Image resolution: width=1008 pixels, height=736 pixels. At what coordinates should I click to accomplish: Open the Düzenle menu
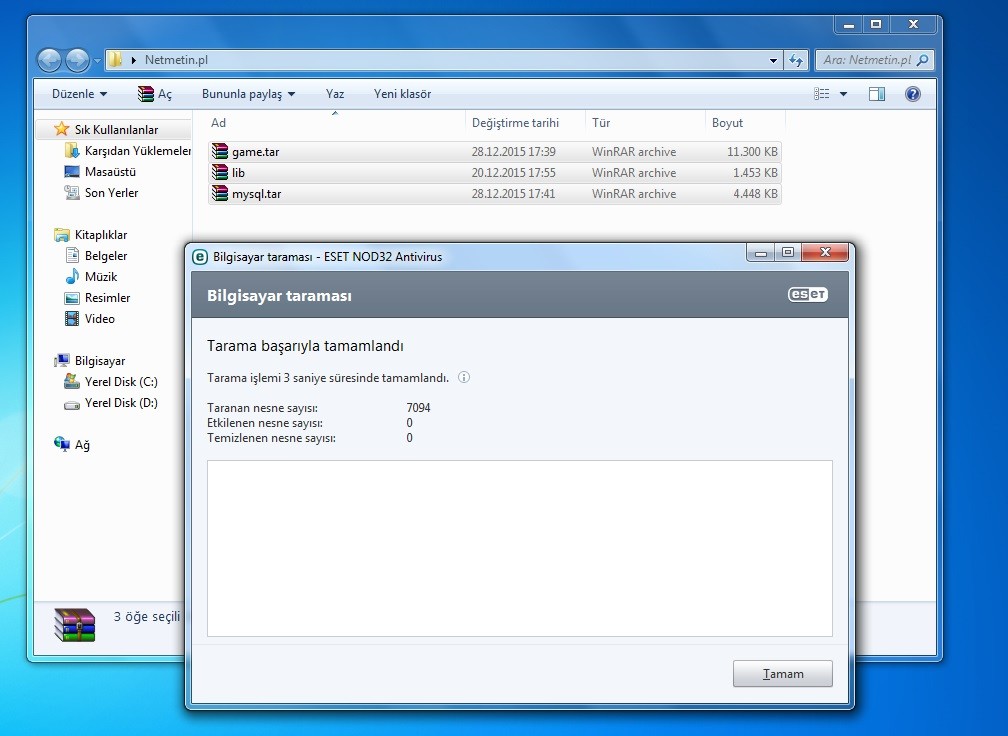[79, 94]
